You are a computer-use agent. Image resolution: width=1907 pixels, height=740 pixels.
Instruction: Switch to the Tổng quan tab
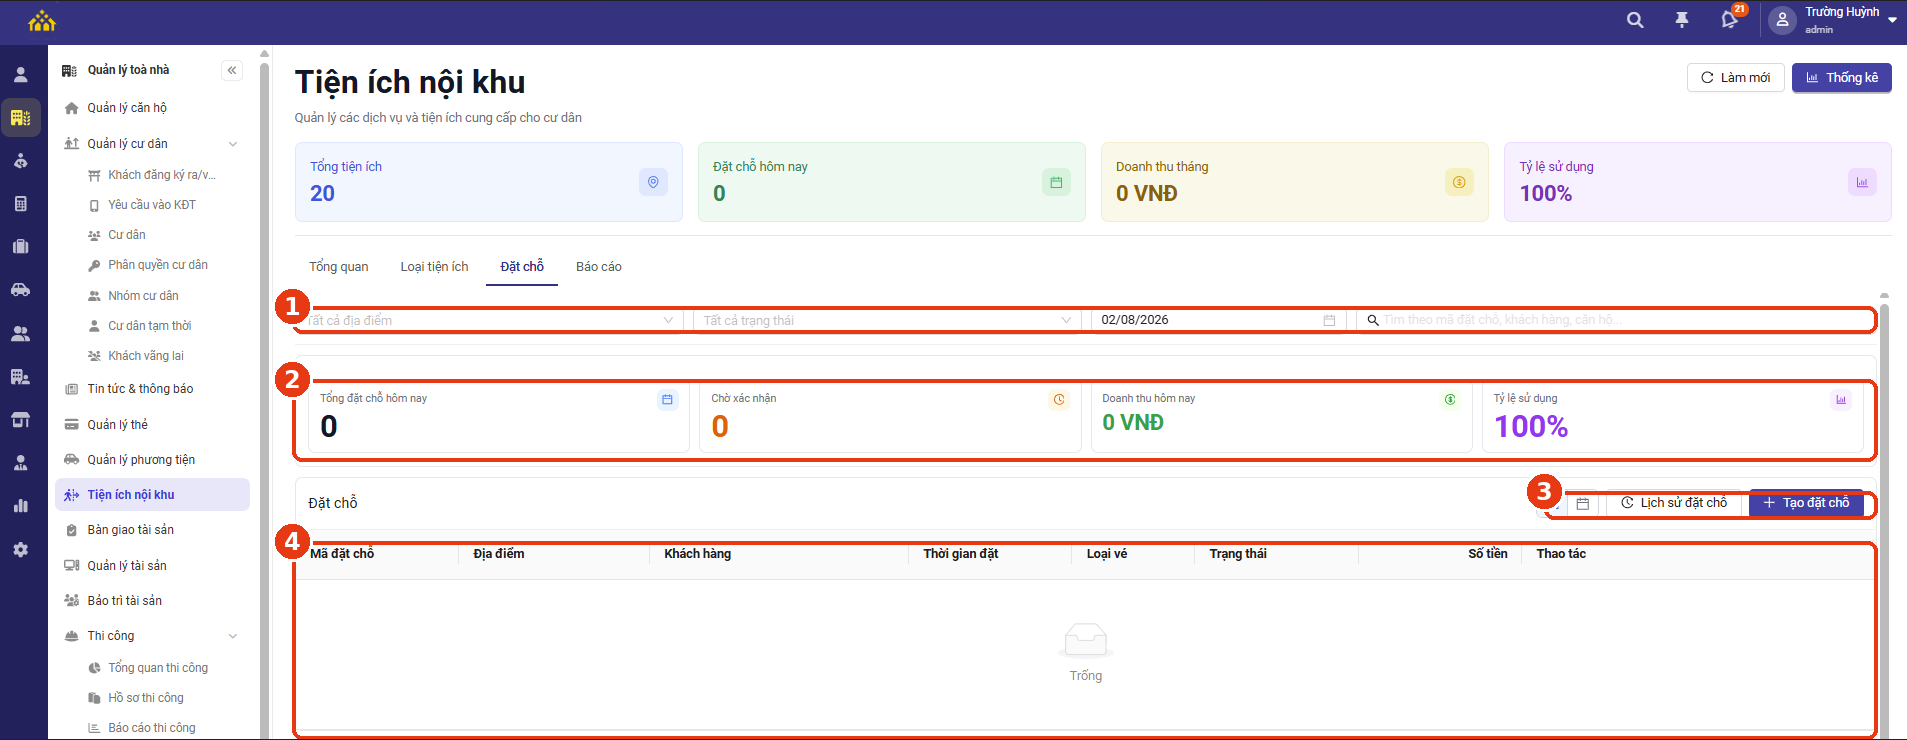[x=339, y=267]
